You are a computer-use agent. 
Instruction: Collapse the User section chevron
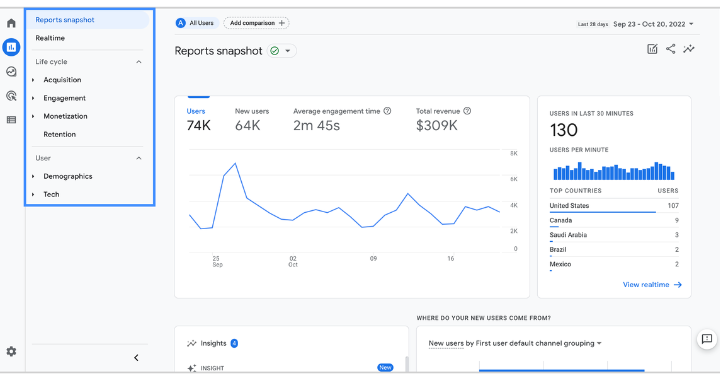(139, 158)
